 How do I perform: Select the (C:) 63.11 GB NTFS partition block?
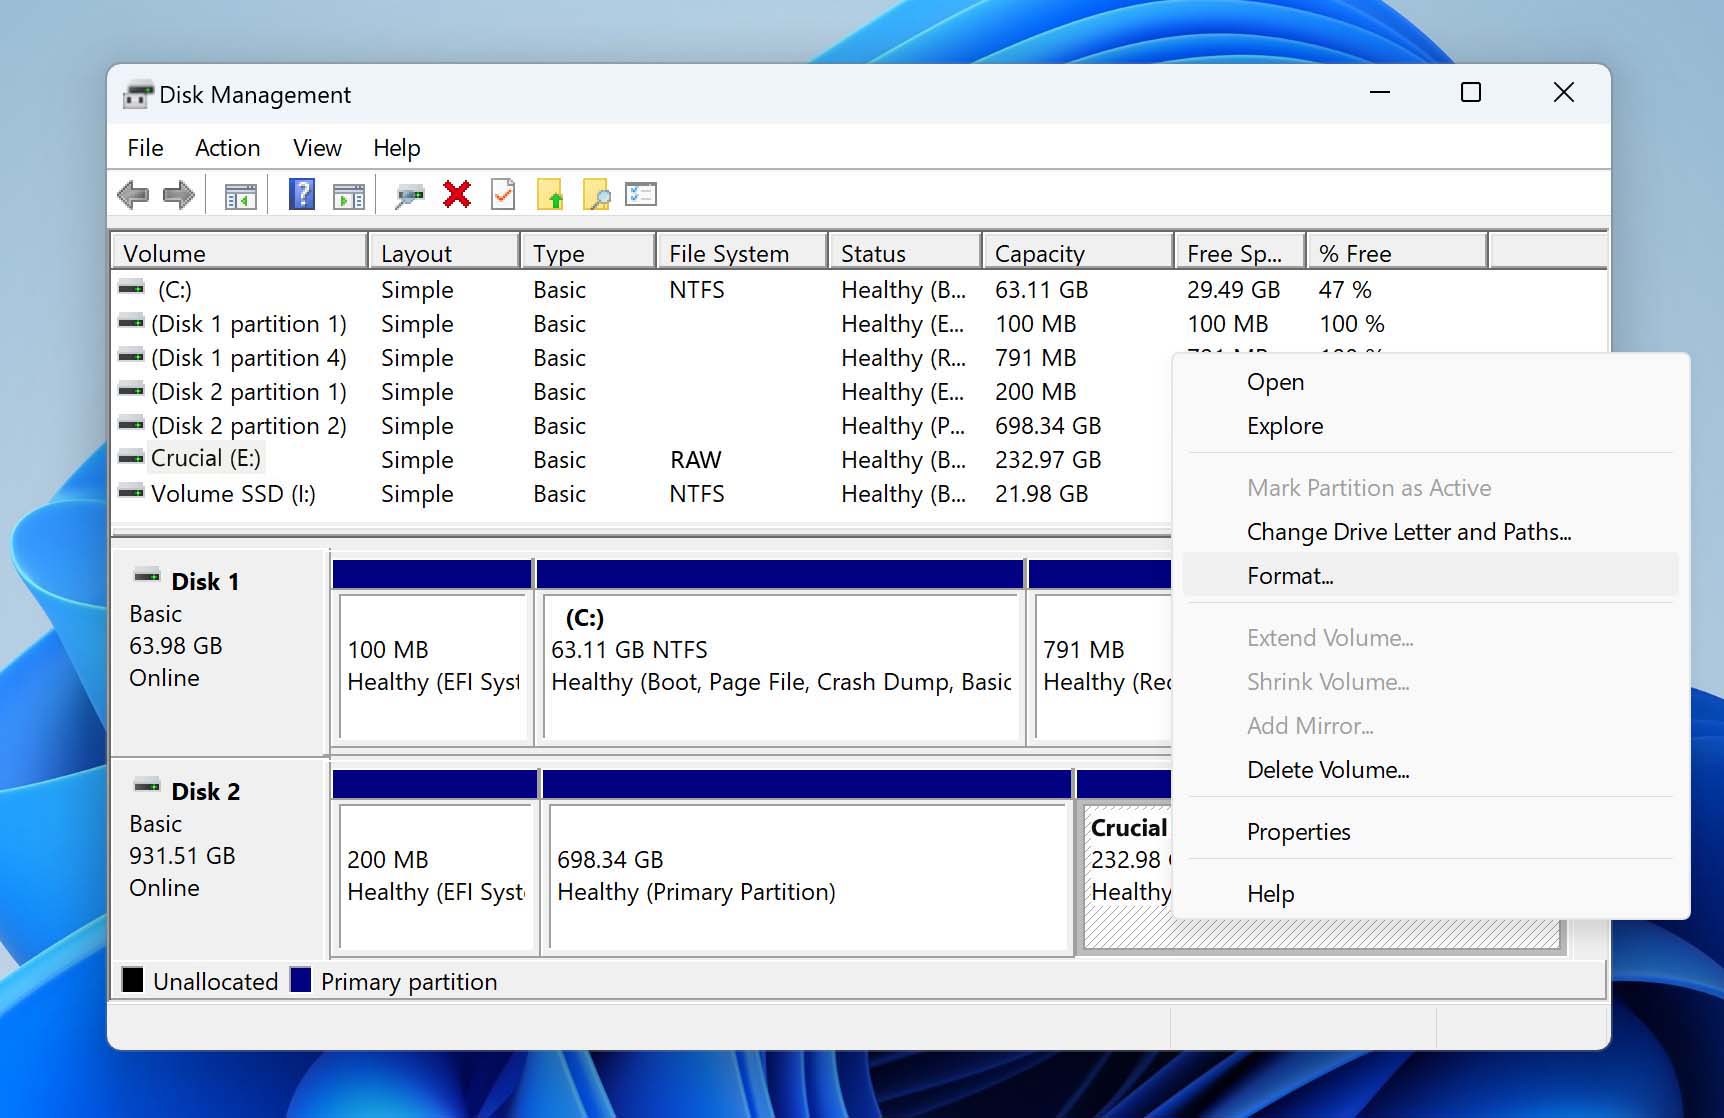click(780, 652)
